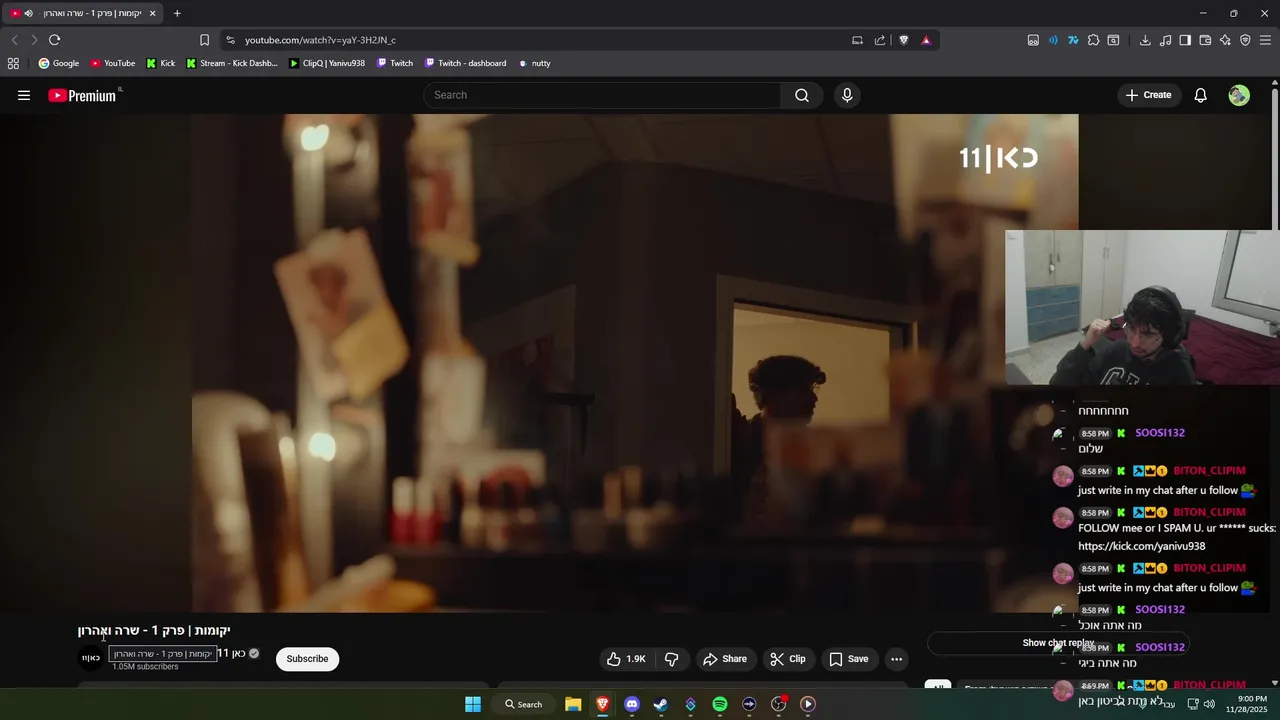The width and height of the screenshot is (1280, 720).
Task: Open Stream - Kick Dashboard bookmark
Action: point(232,63)
